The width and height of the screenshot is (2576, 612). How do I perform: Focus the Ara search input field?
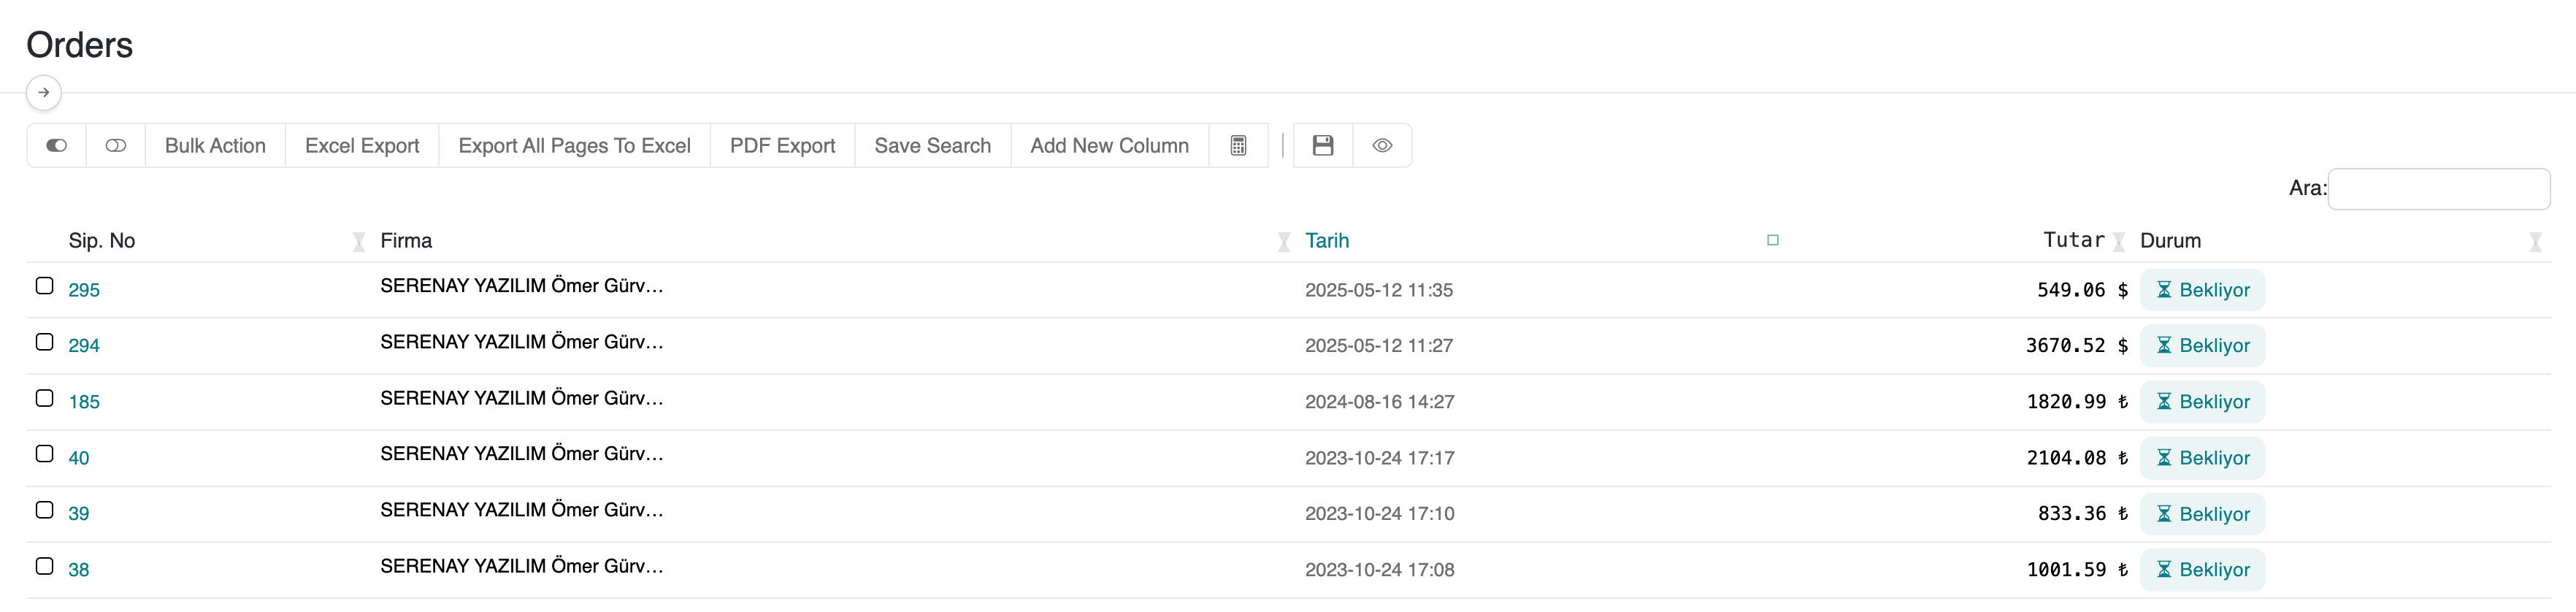[x=2438, y=189]
